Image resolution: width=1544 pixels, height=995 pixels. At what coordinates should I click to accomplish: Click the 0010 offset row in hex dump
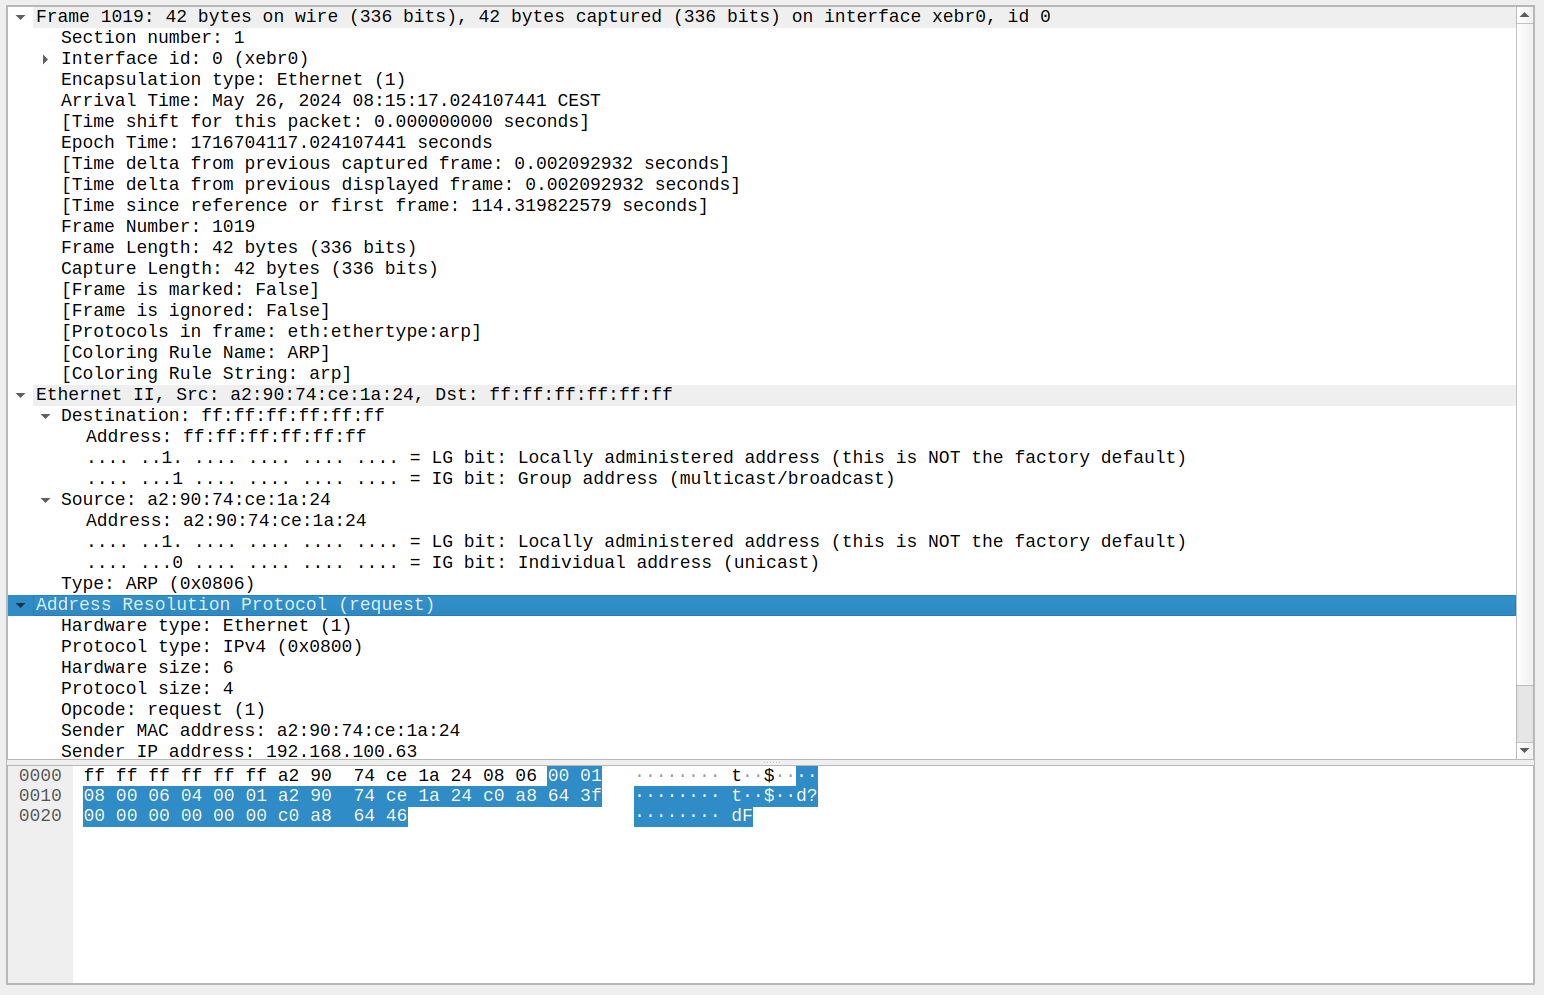point(40,796)
